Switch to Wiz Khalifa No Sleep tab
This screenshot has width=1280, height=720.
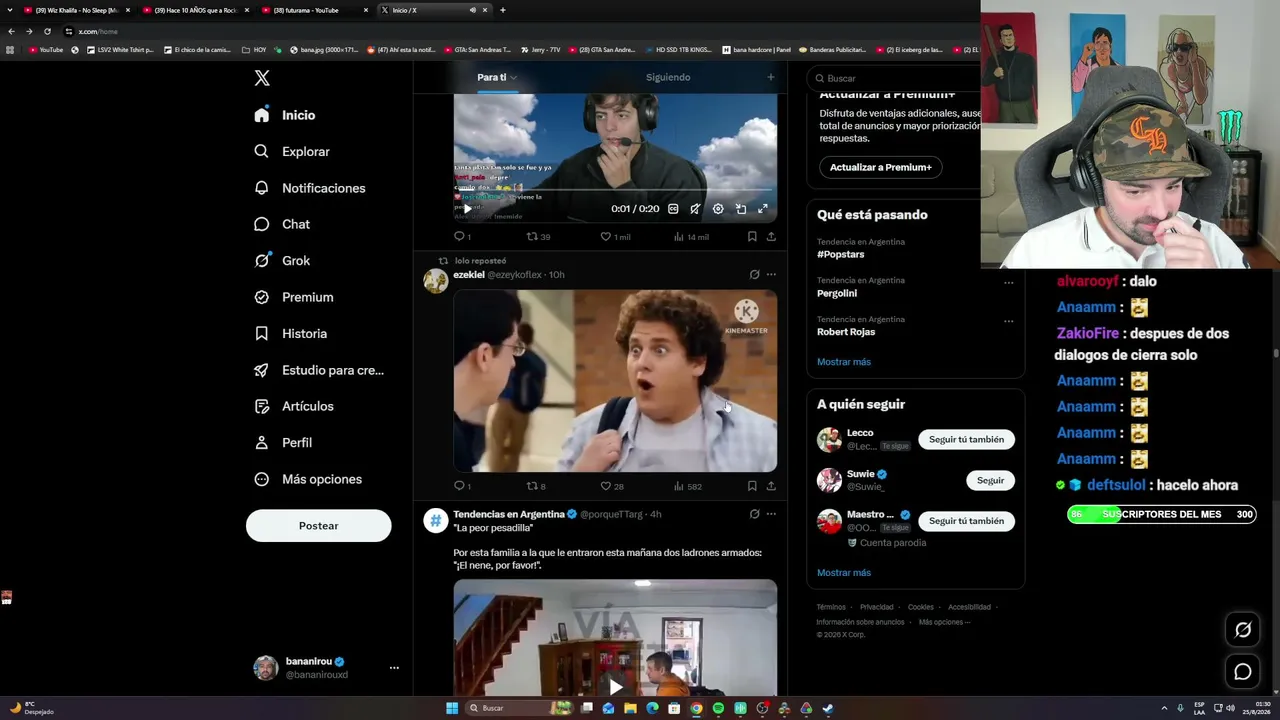pos(77,10)
